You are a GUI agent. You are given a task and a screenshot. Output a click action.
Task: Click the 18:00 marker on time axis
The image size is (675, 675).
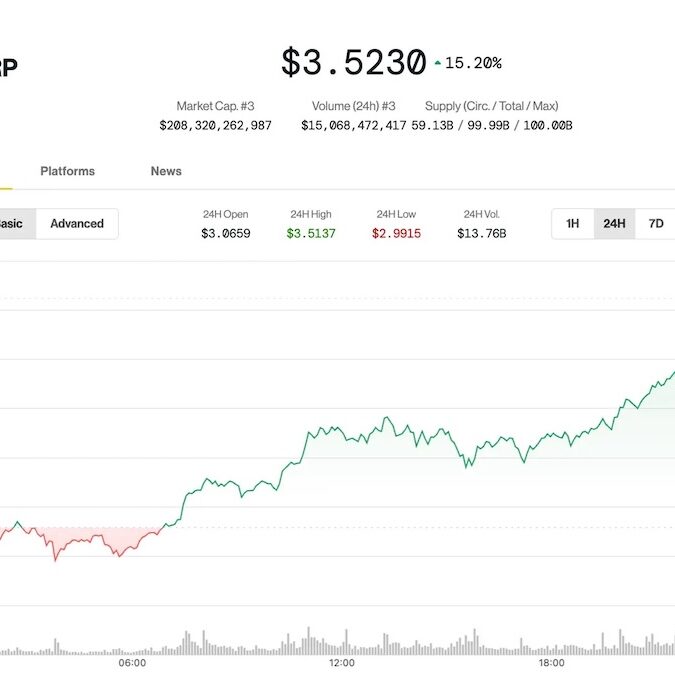point(551,663)
